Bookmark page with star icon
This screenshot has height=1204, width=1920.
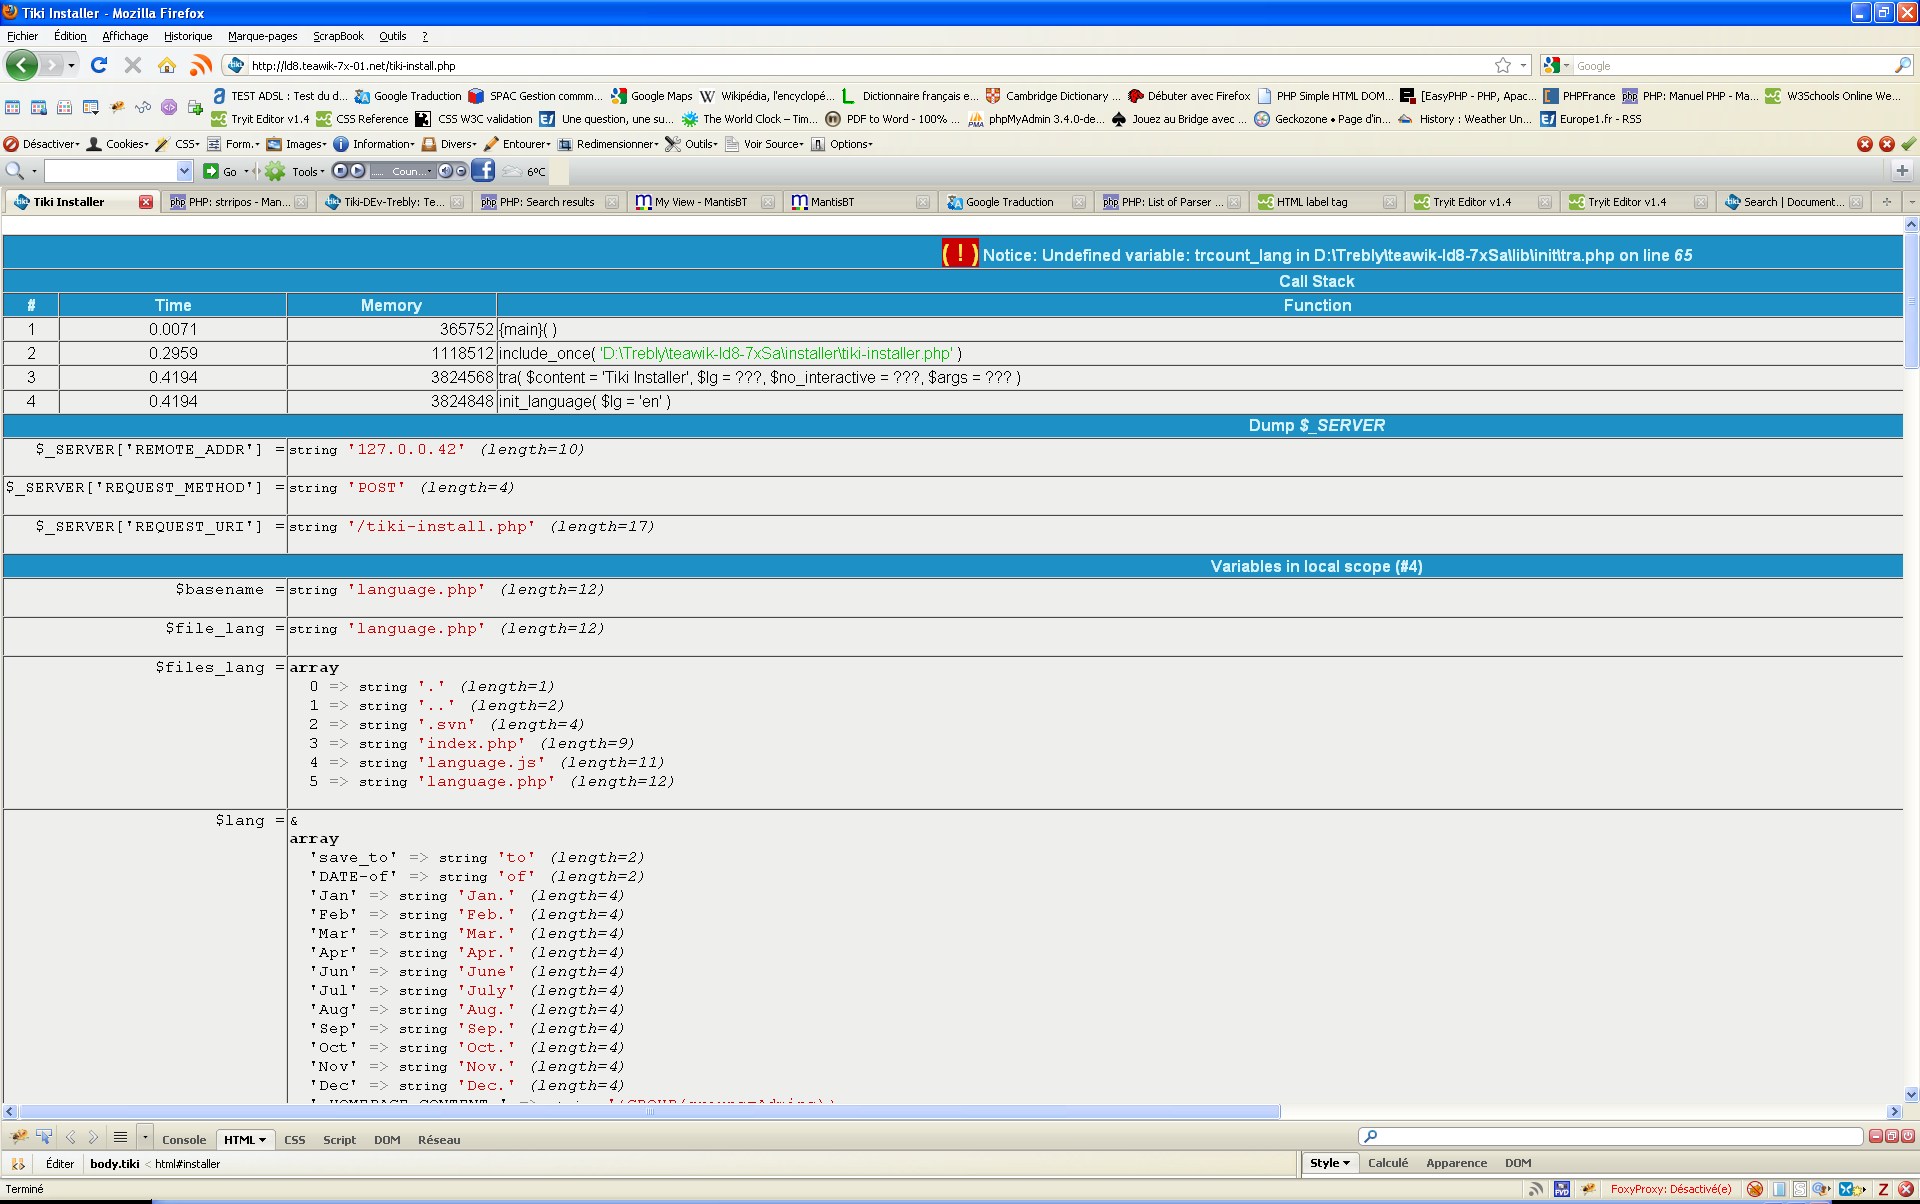1502,65
